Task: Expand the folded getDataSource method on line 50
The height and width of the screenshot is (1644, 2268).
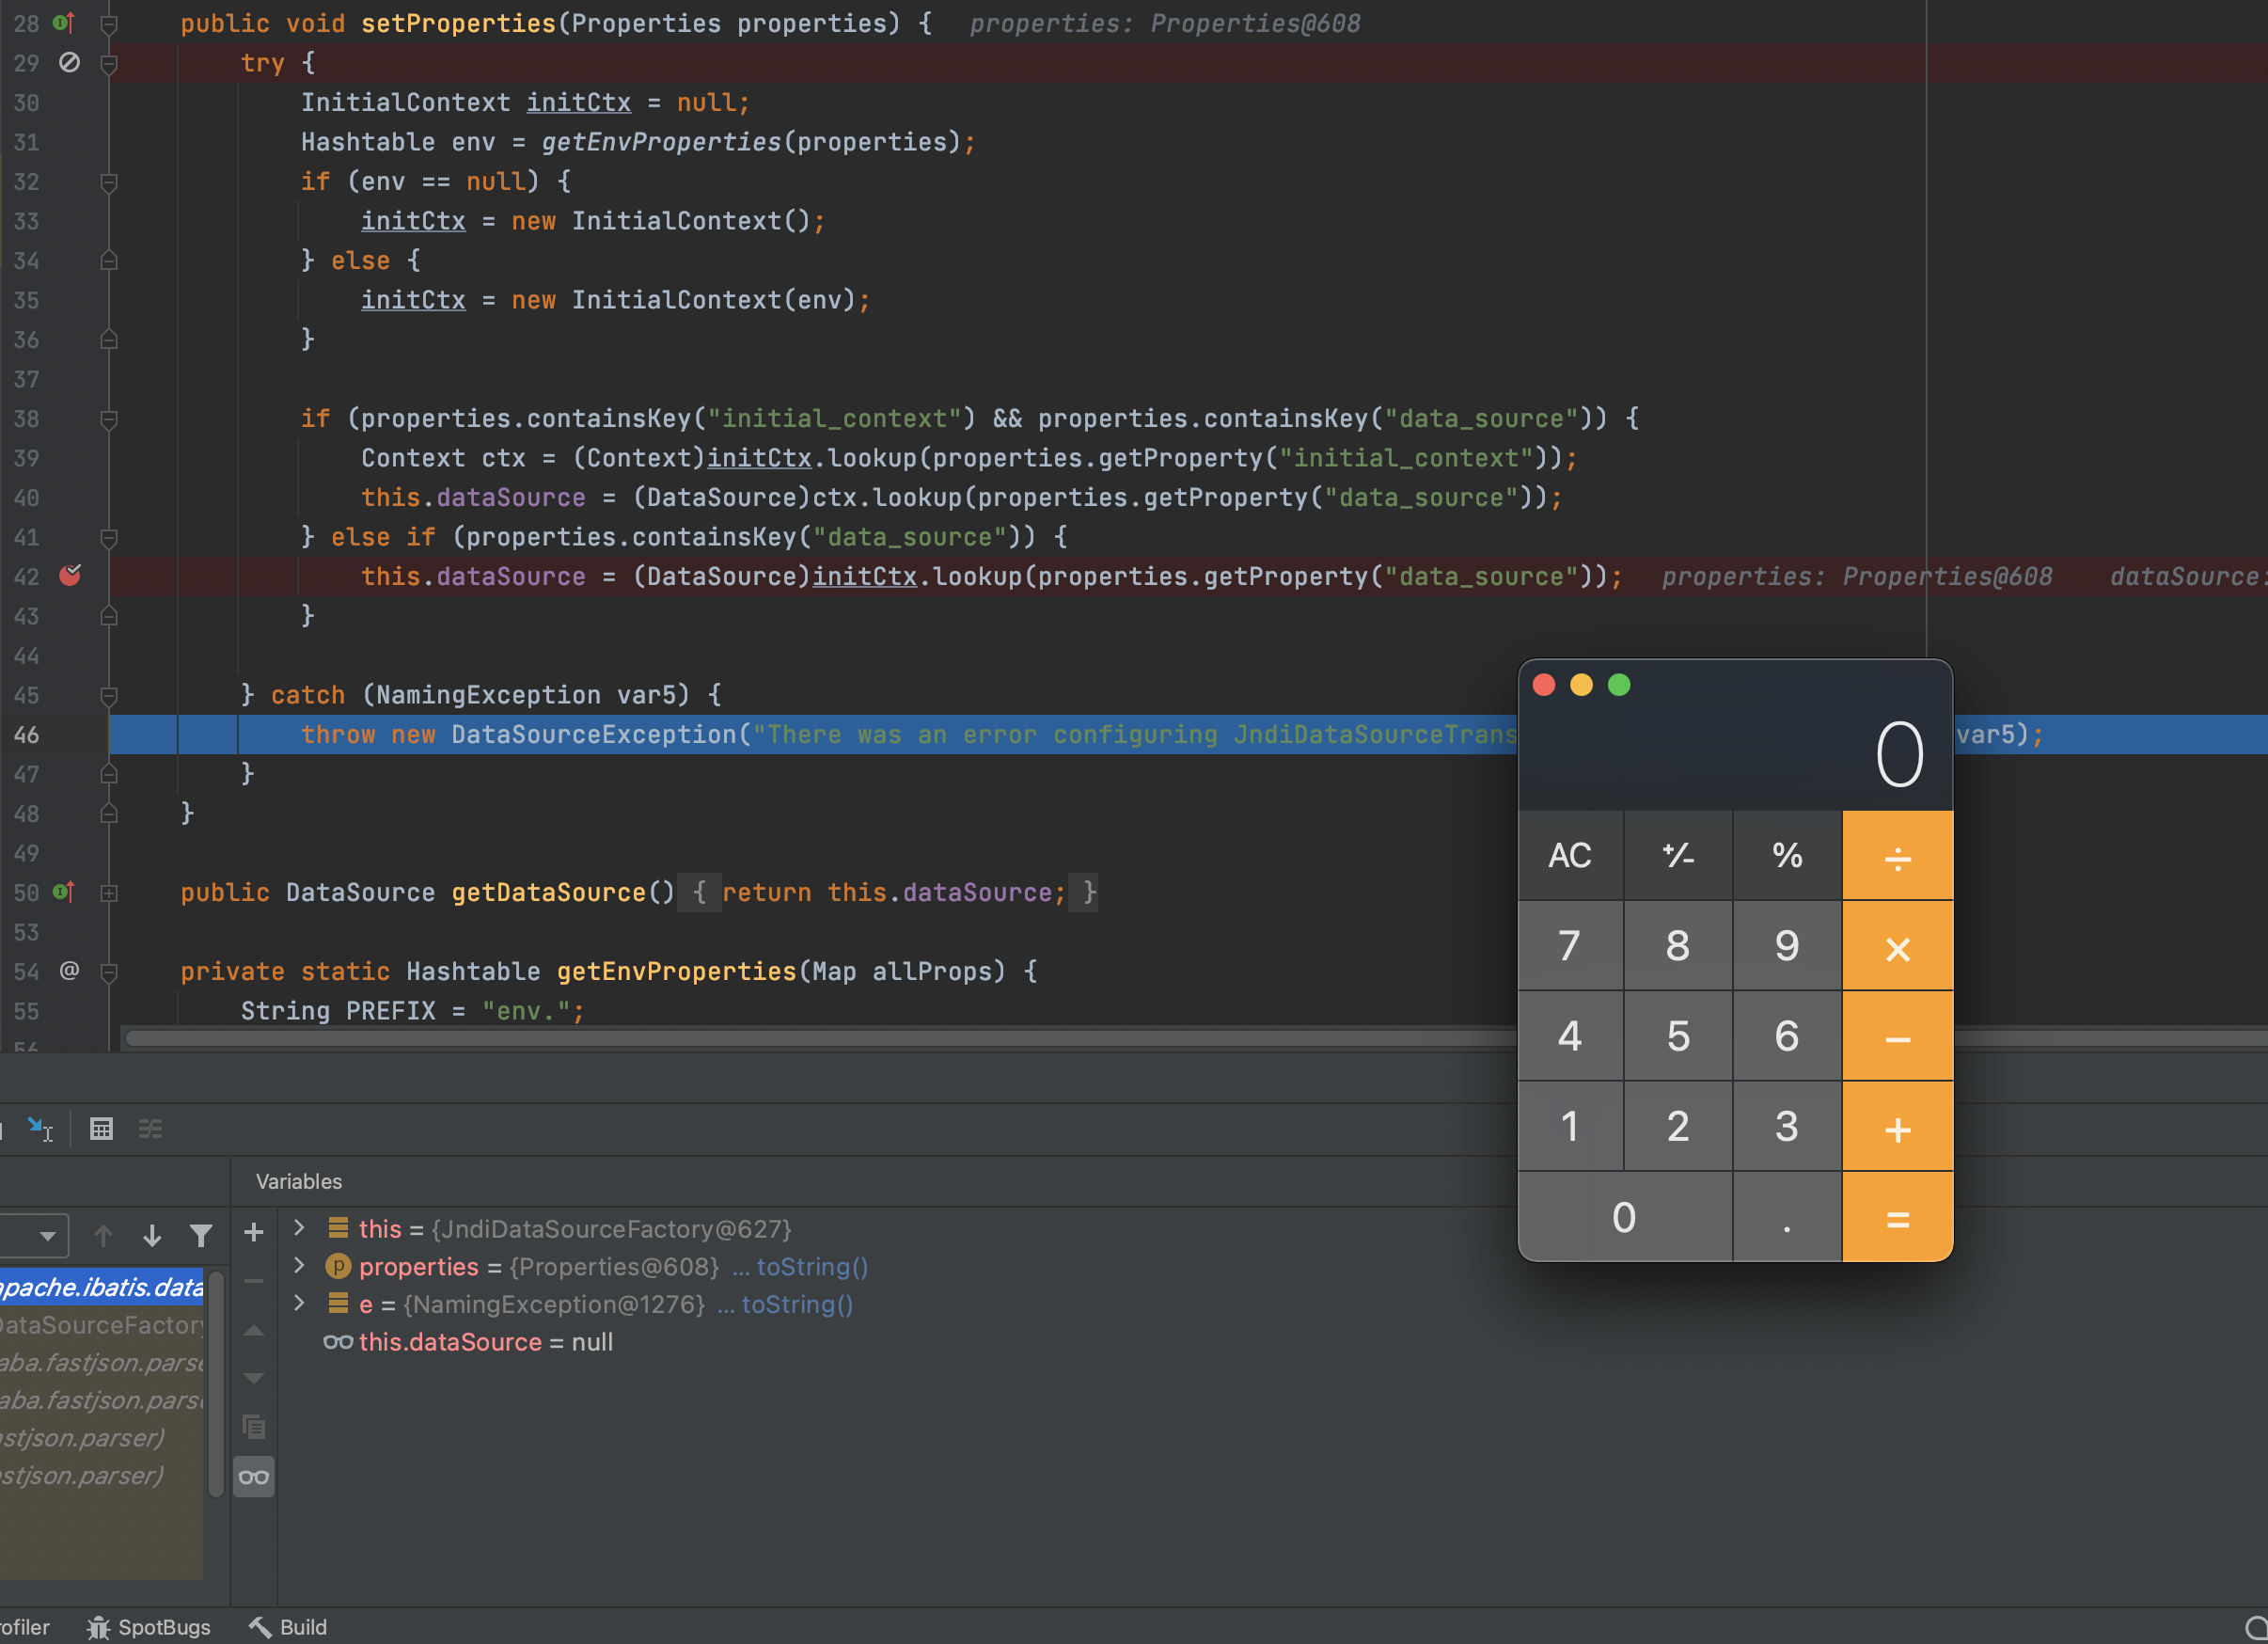Action: (x=109, y=893)
